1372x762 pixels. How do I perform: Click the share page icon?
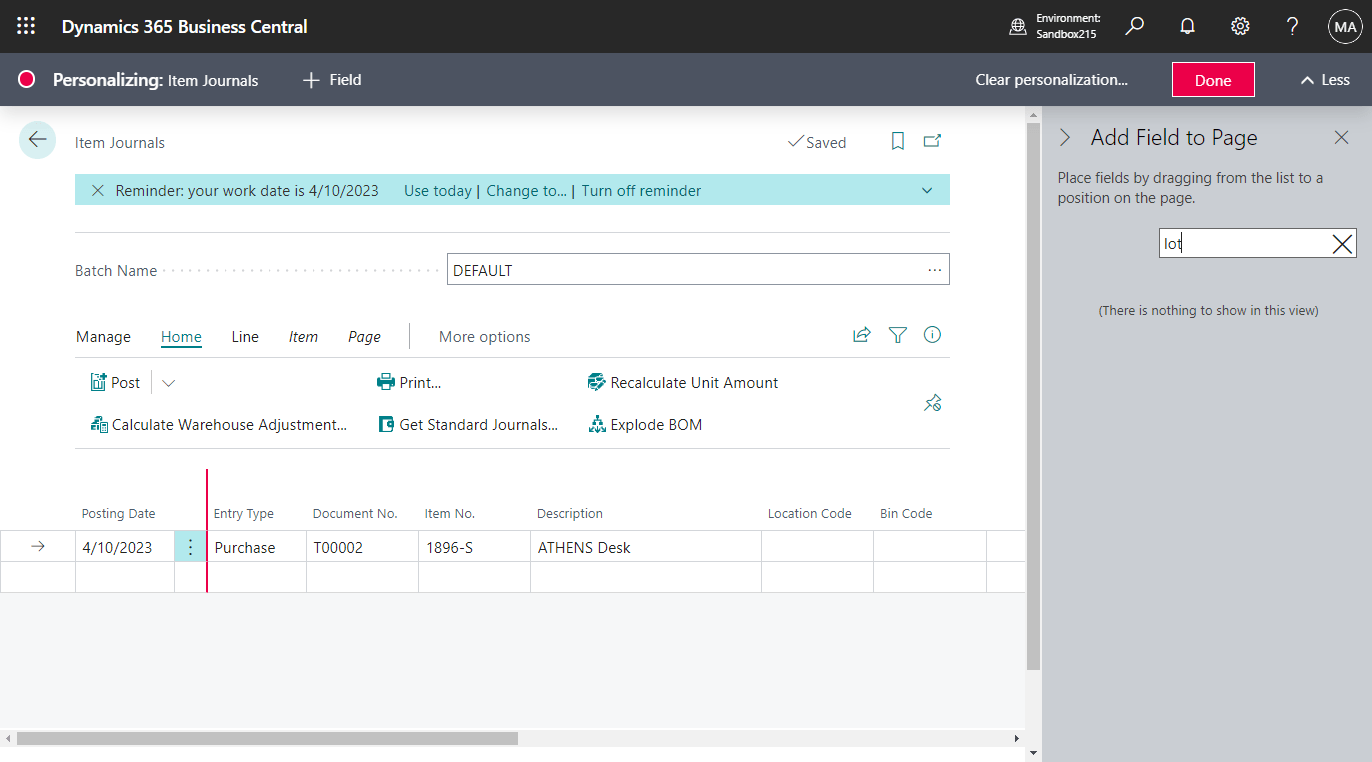pyautogui.click(x=861, y=335)
